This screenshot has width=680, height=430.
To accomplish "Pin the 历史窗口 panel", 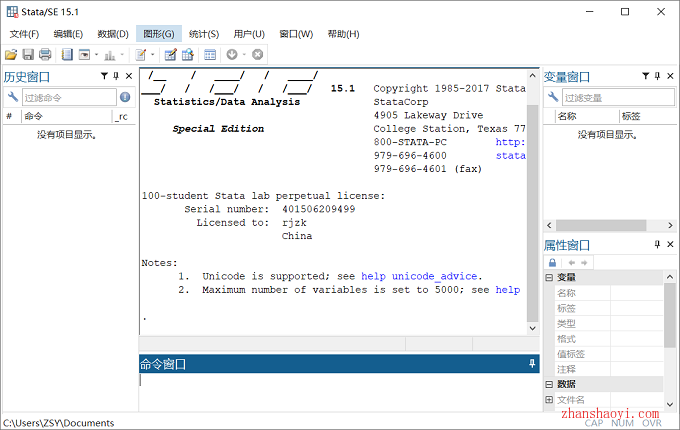I will click(x=116, y=76).
